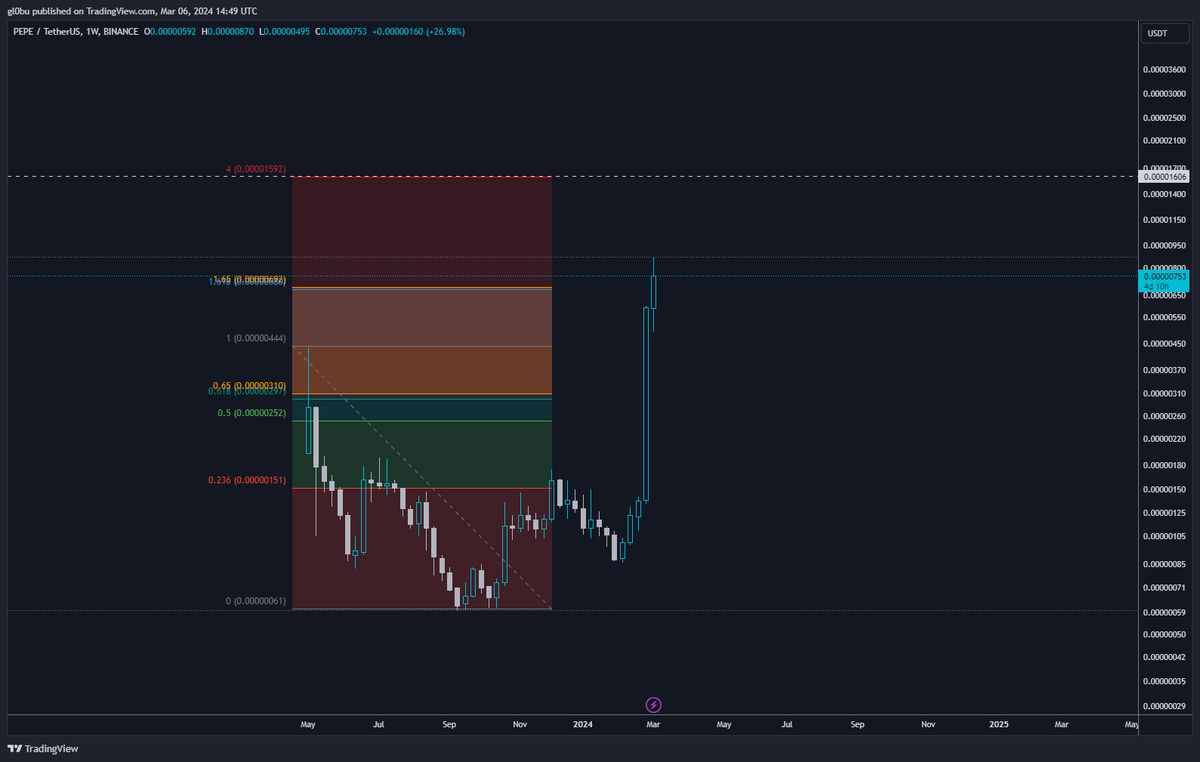Select the Fib level label 4 (0.00001592)

coord(256,170)
